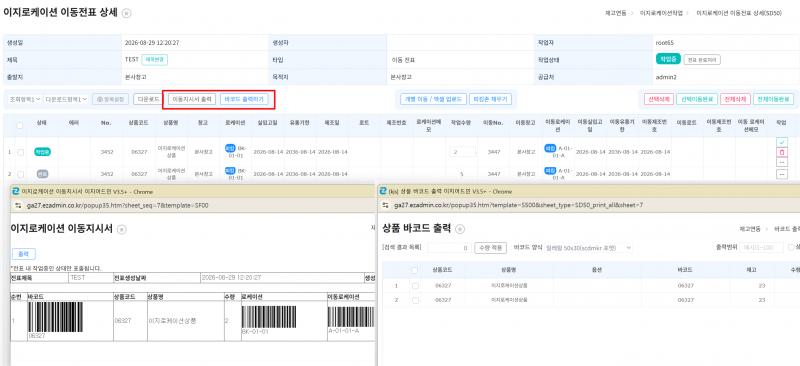Click the 이동지시서 출력 button

pyautogui.click(x=192, y=99)
